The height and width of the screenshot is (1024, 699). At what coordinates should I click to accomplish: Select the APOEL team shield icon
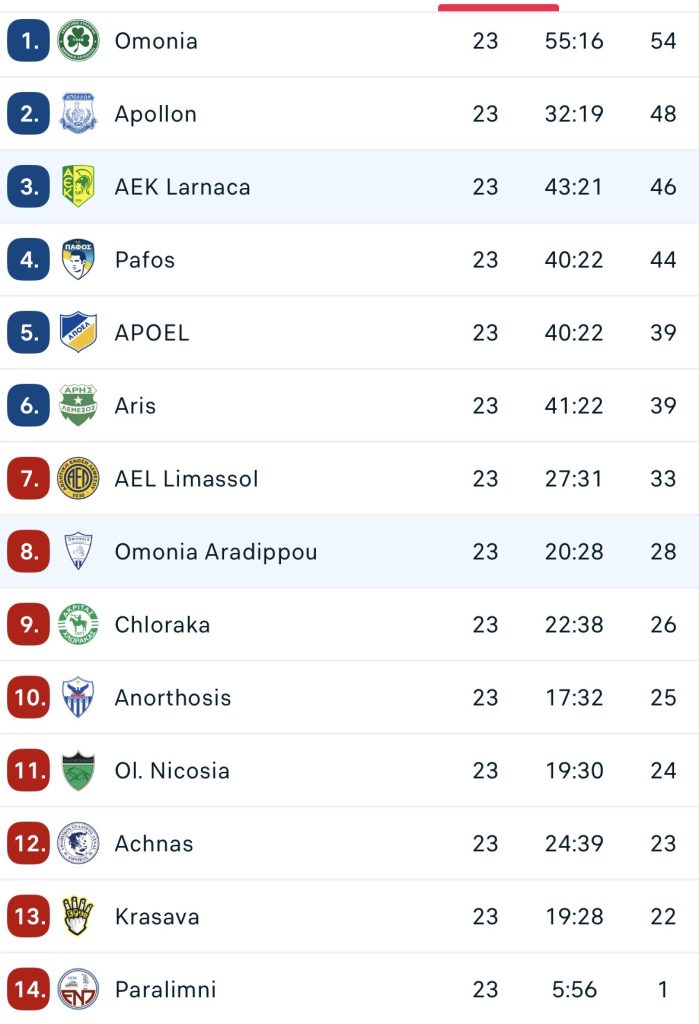click(78, 333)
